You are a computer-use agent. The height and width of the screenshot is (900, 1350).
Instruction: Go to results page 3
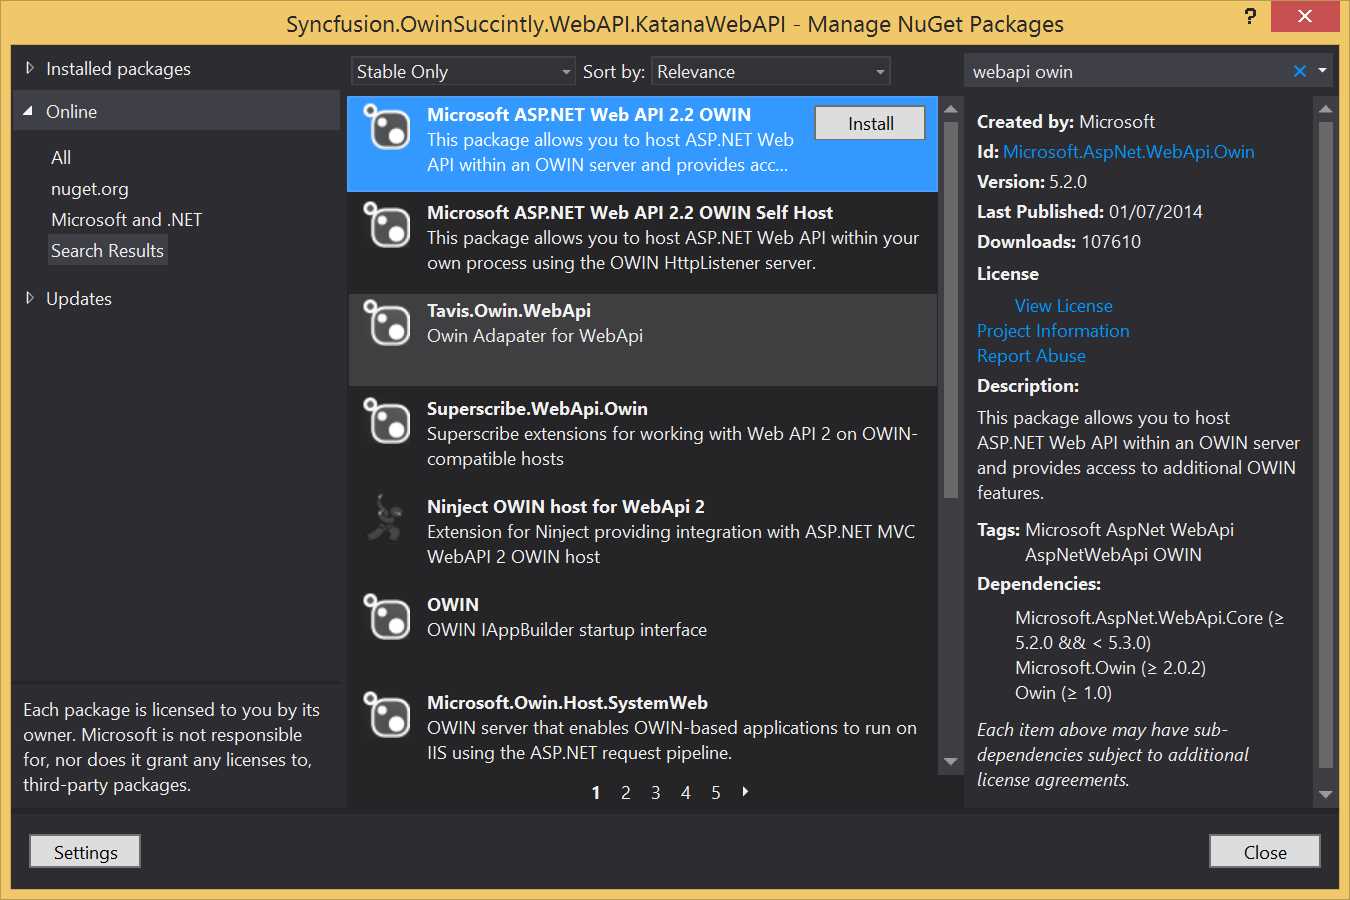(x=656, y=792)
